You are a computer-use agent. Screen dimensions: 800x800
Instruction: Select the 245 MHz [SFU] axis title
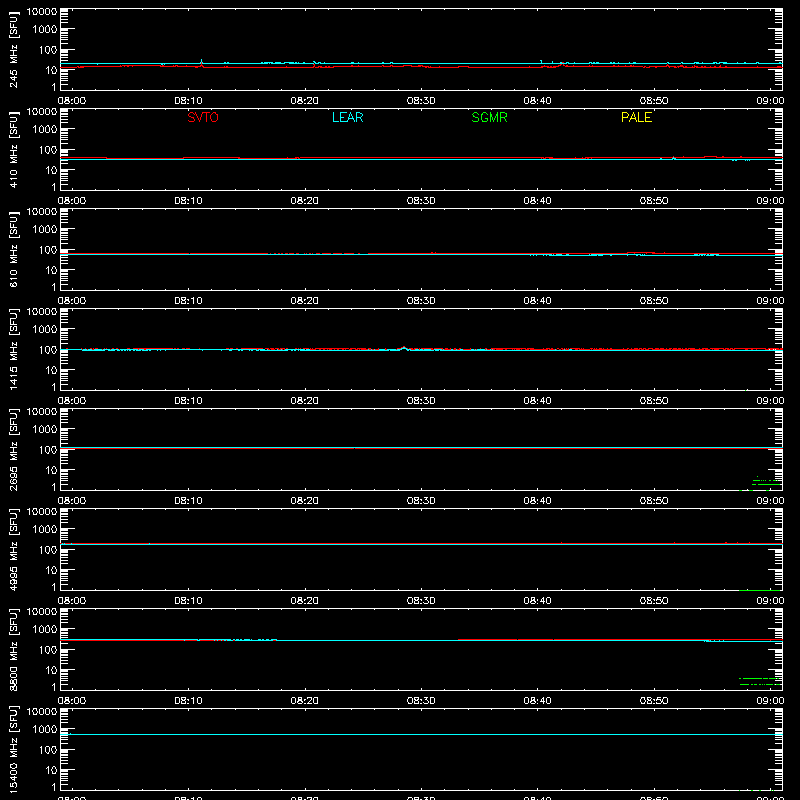click(13, 50)
